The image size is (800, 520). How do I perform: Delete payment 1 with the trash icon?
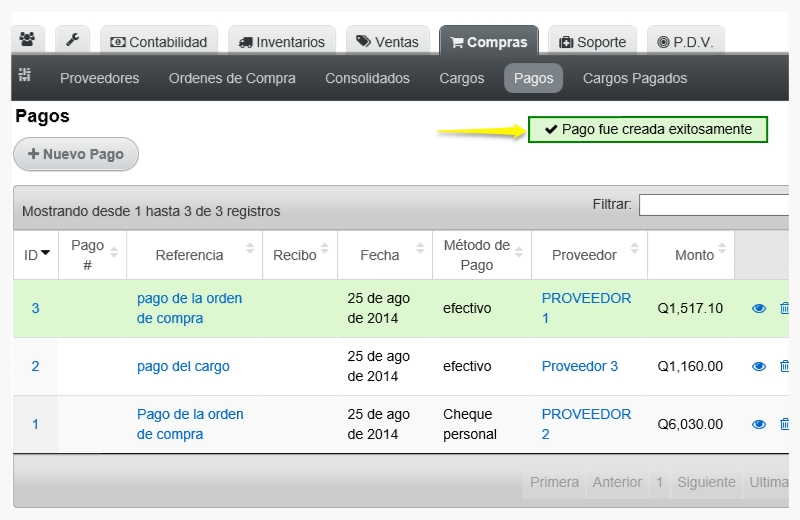click(784, 424)
